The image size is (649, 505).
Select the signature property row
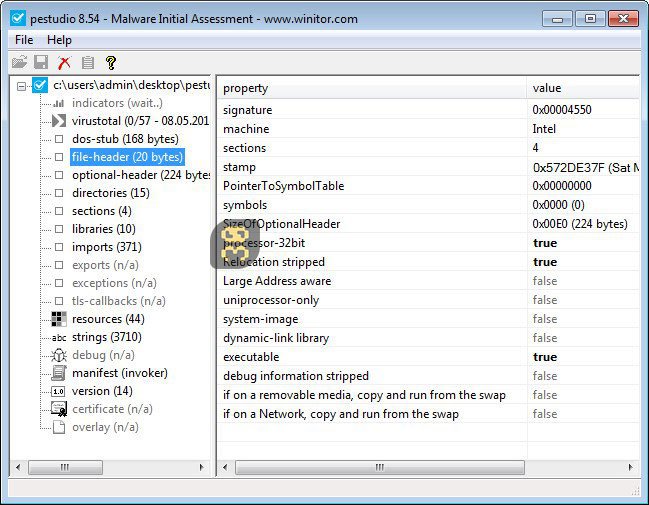click(428, 110)
